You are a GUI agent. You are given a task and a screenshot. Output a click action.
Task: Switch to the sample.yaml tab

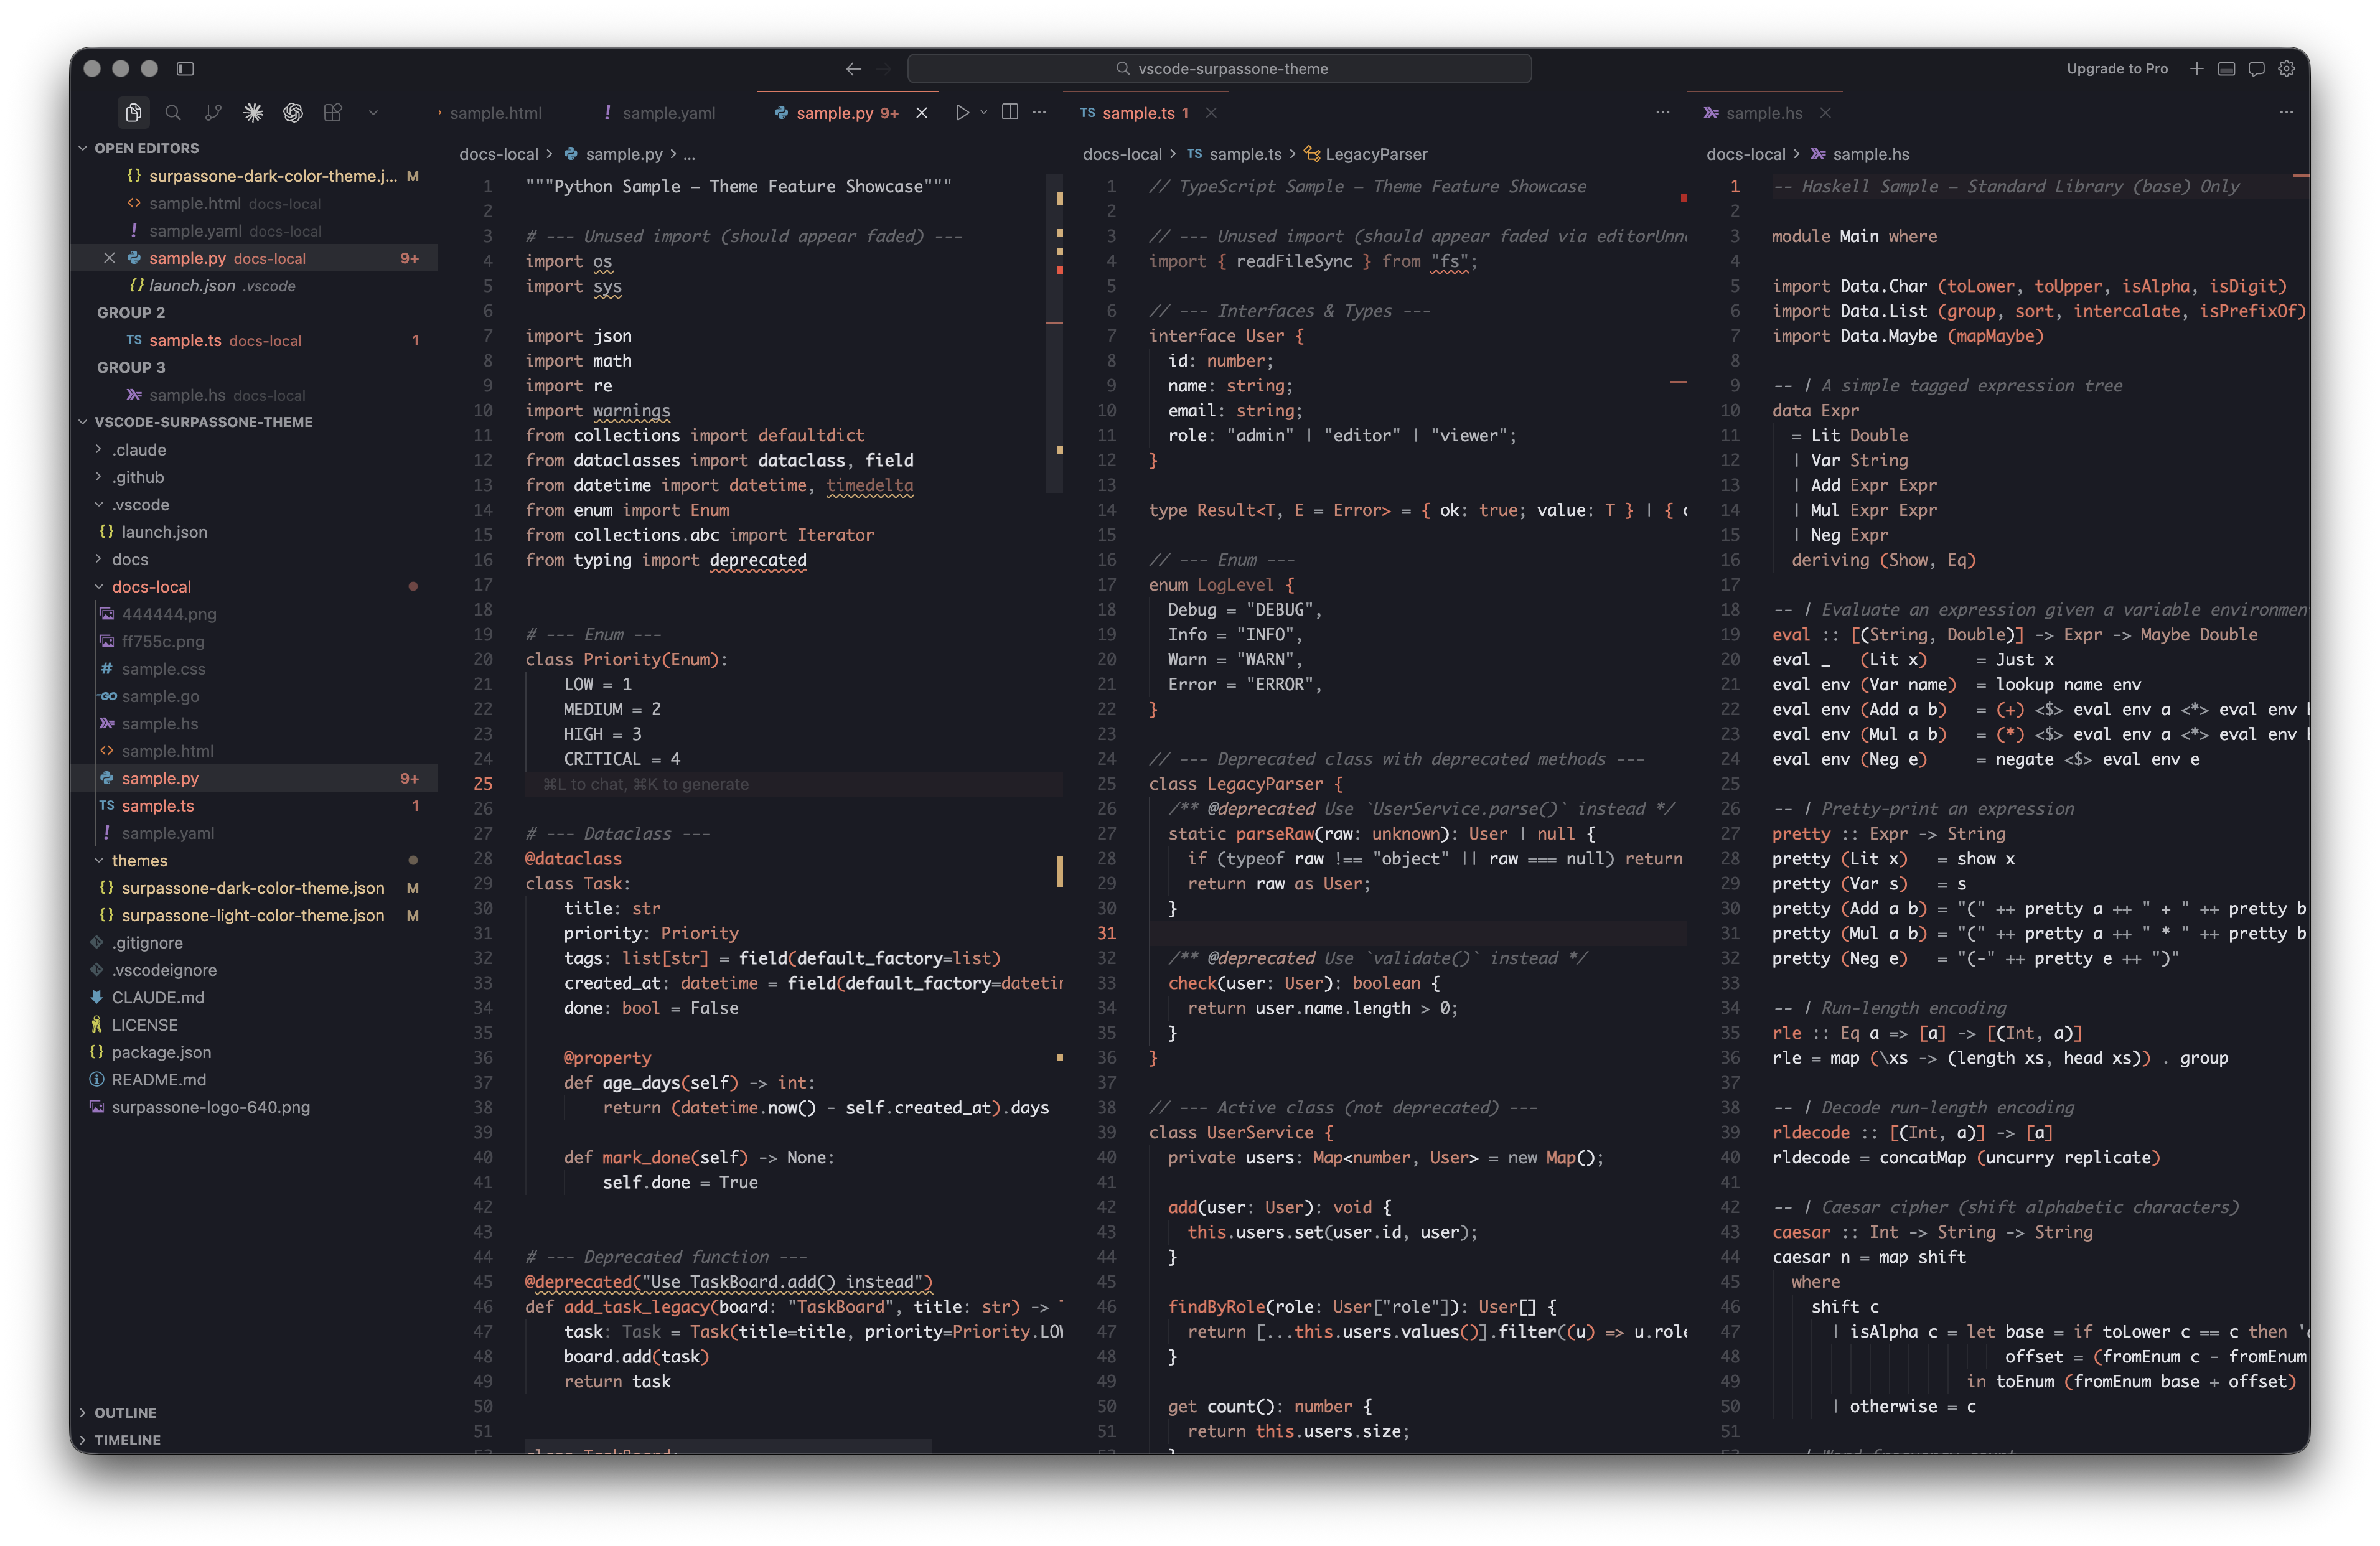668,113
